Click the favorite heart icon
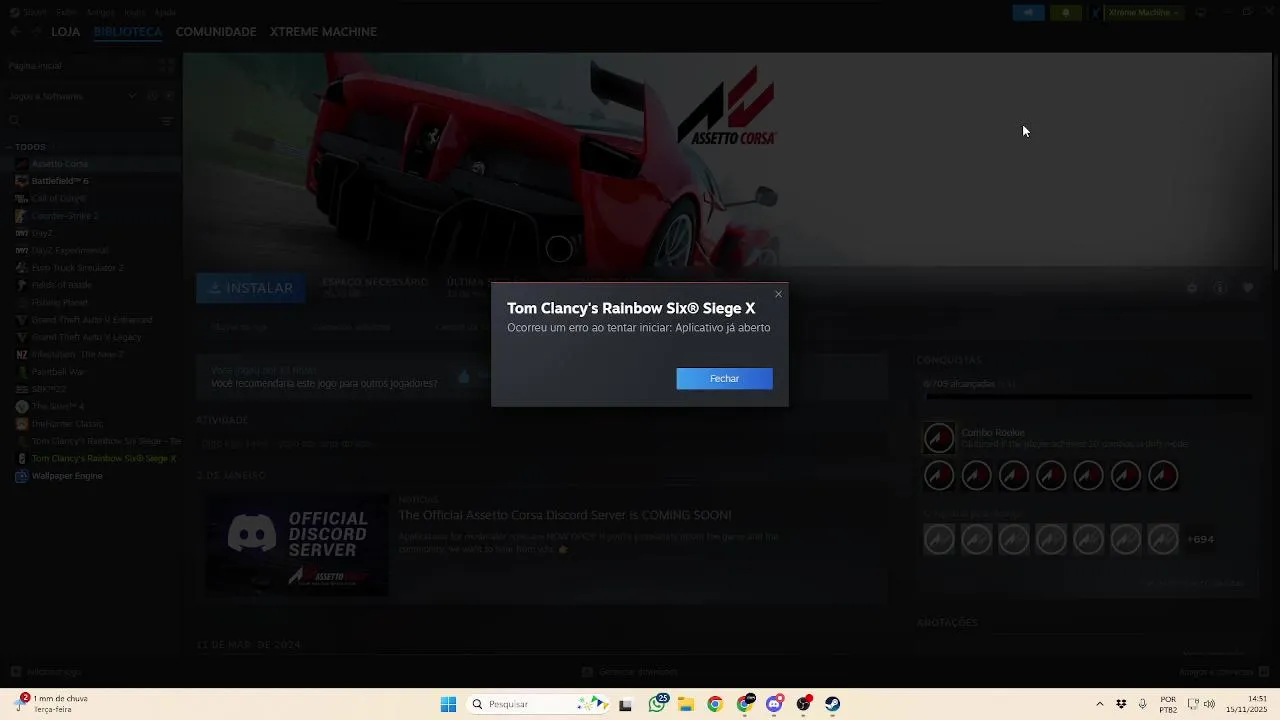 [1248, 288]
